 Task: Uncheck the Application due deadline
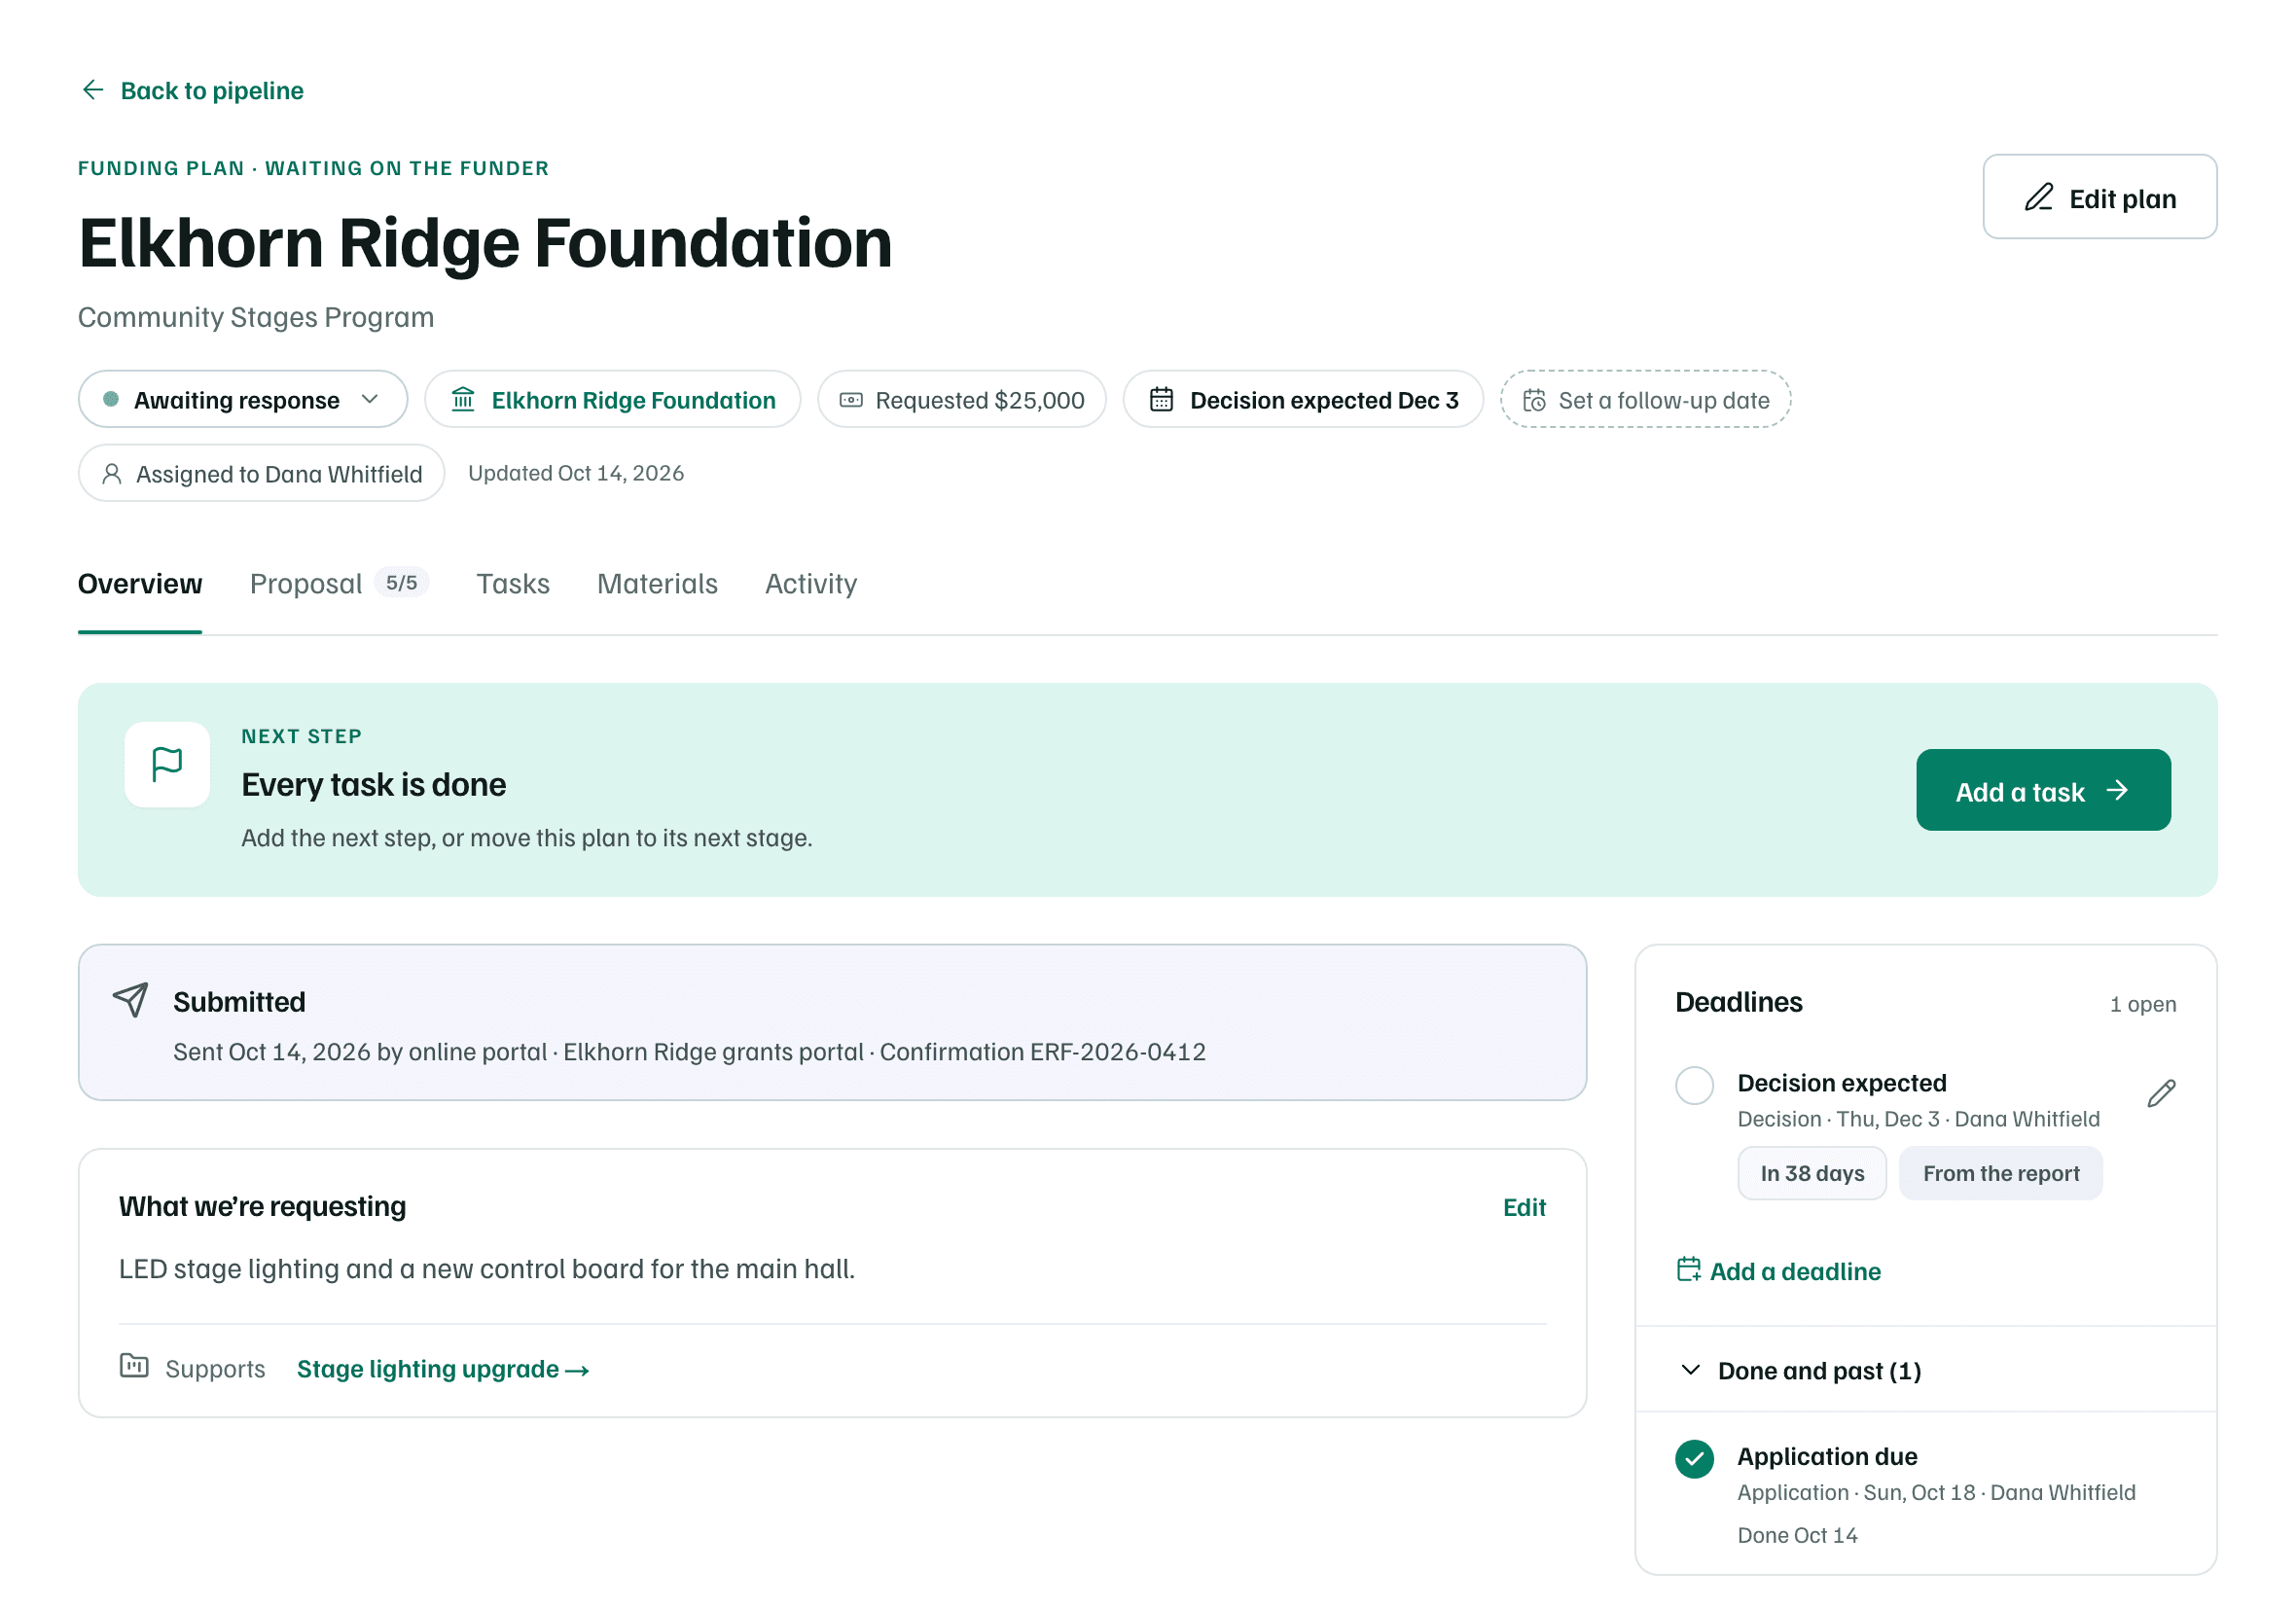point(1694,1459)
